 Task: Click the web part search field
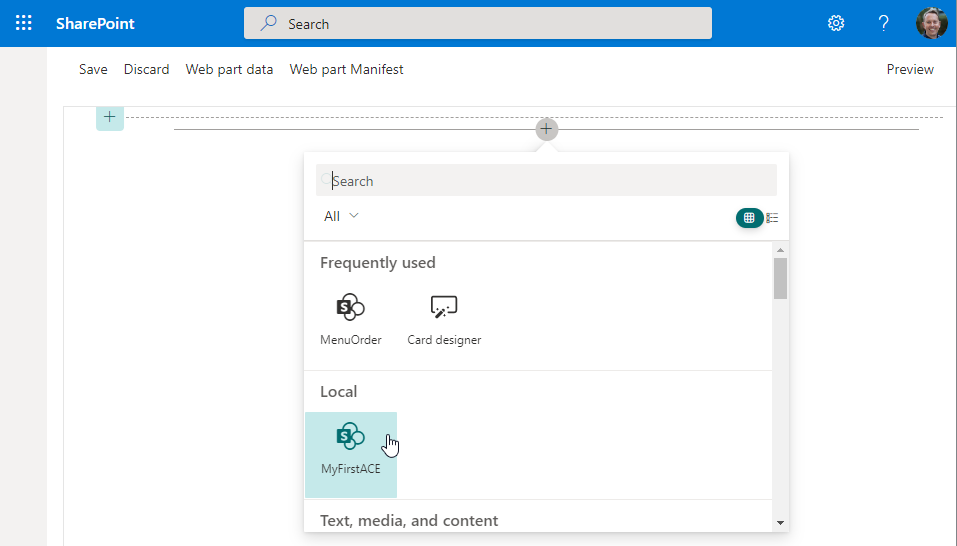[546, 181]
